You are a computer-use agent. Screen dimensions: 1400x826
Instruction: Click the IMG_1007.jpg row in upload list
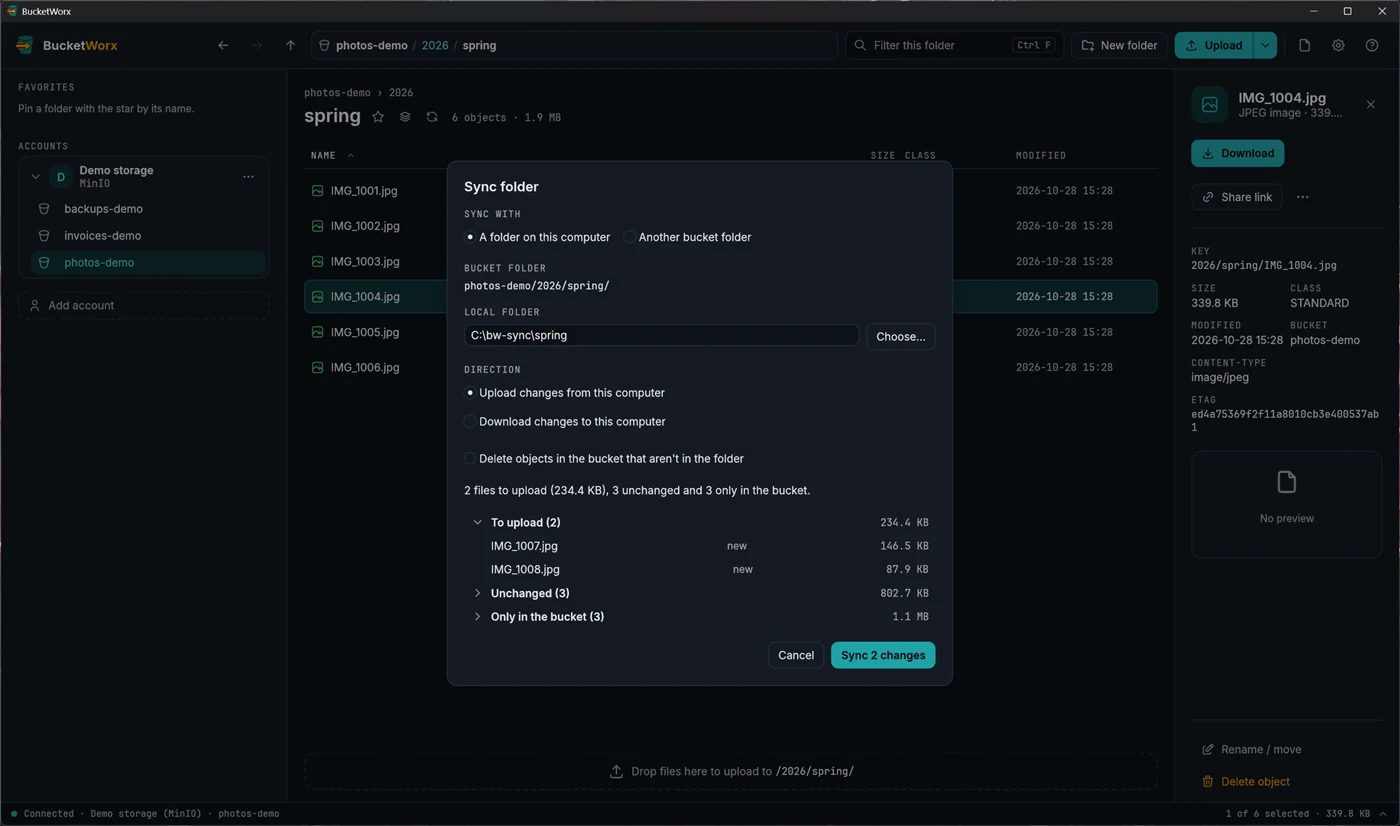pyautogui.click(x=700, y=546)
